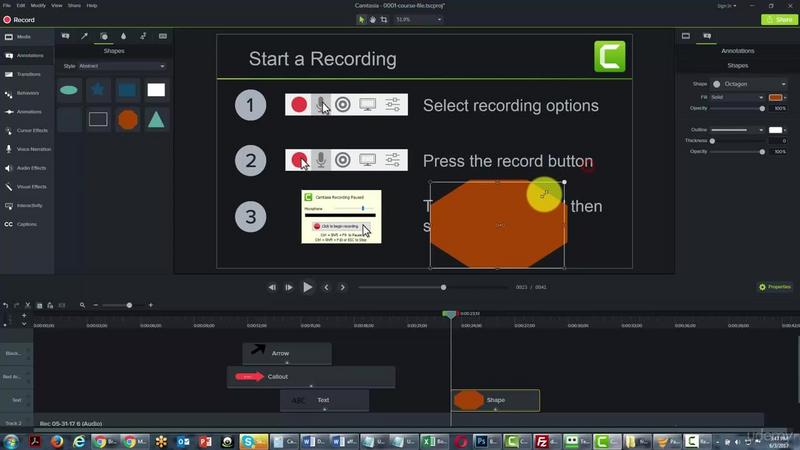Open the canvas zoom percentage dropdown
800x450 pixels.
coord(418,20)
